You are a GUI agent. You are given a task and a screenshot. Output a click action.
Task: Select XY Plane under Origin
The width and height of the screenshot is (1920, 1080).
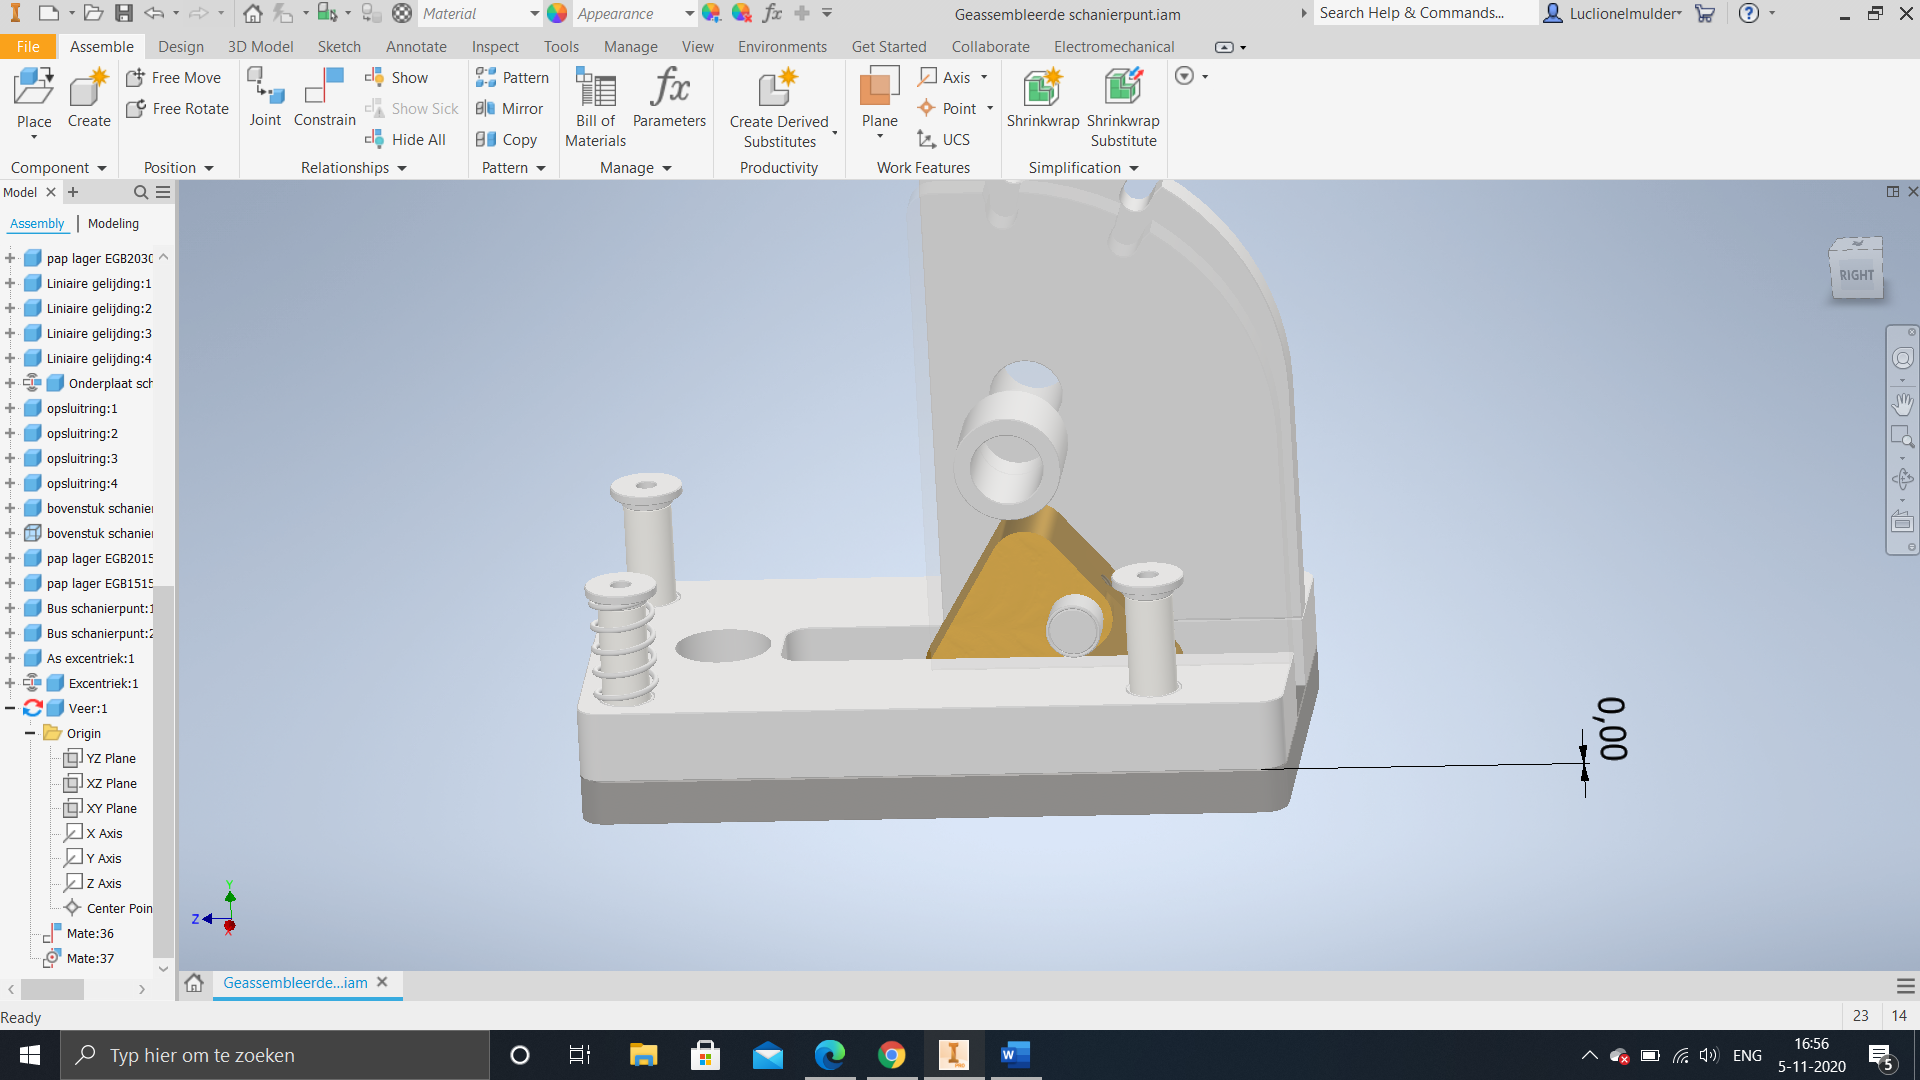[111, 808]
